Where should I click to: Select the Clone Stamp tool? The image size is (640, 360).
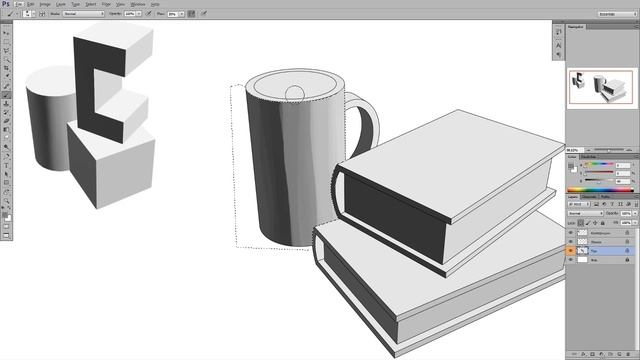click(x=6, y=104)
